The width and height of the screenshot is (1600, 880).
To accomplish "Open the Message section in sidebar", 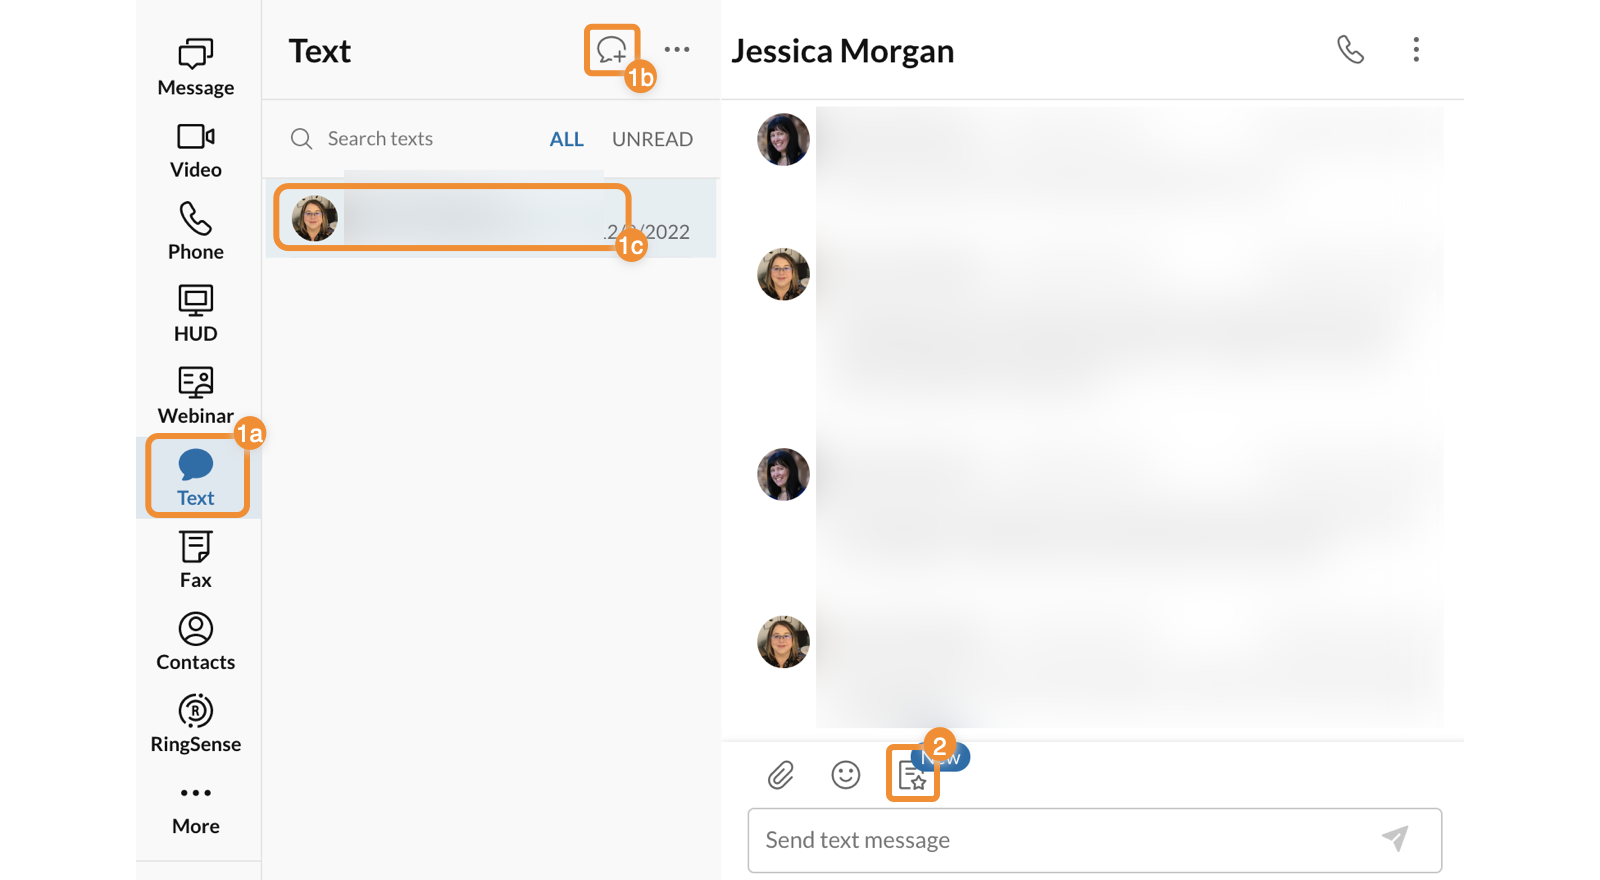I will pos(196,67).
